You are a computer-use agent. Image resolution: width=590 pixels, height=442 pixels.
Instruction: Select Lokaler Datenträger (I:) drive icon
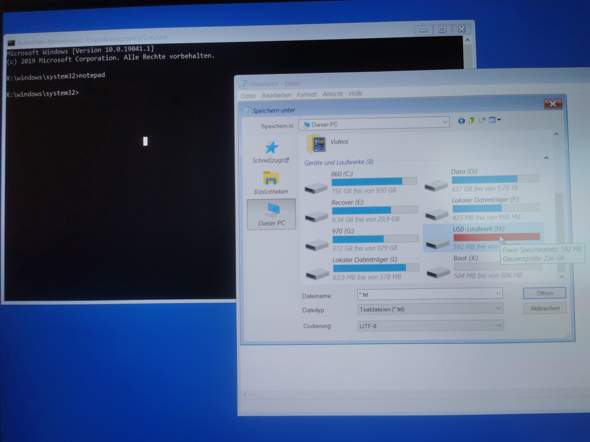click(x=317, y=273)
